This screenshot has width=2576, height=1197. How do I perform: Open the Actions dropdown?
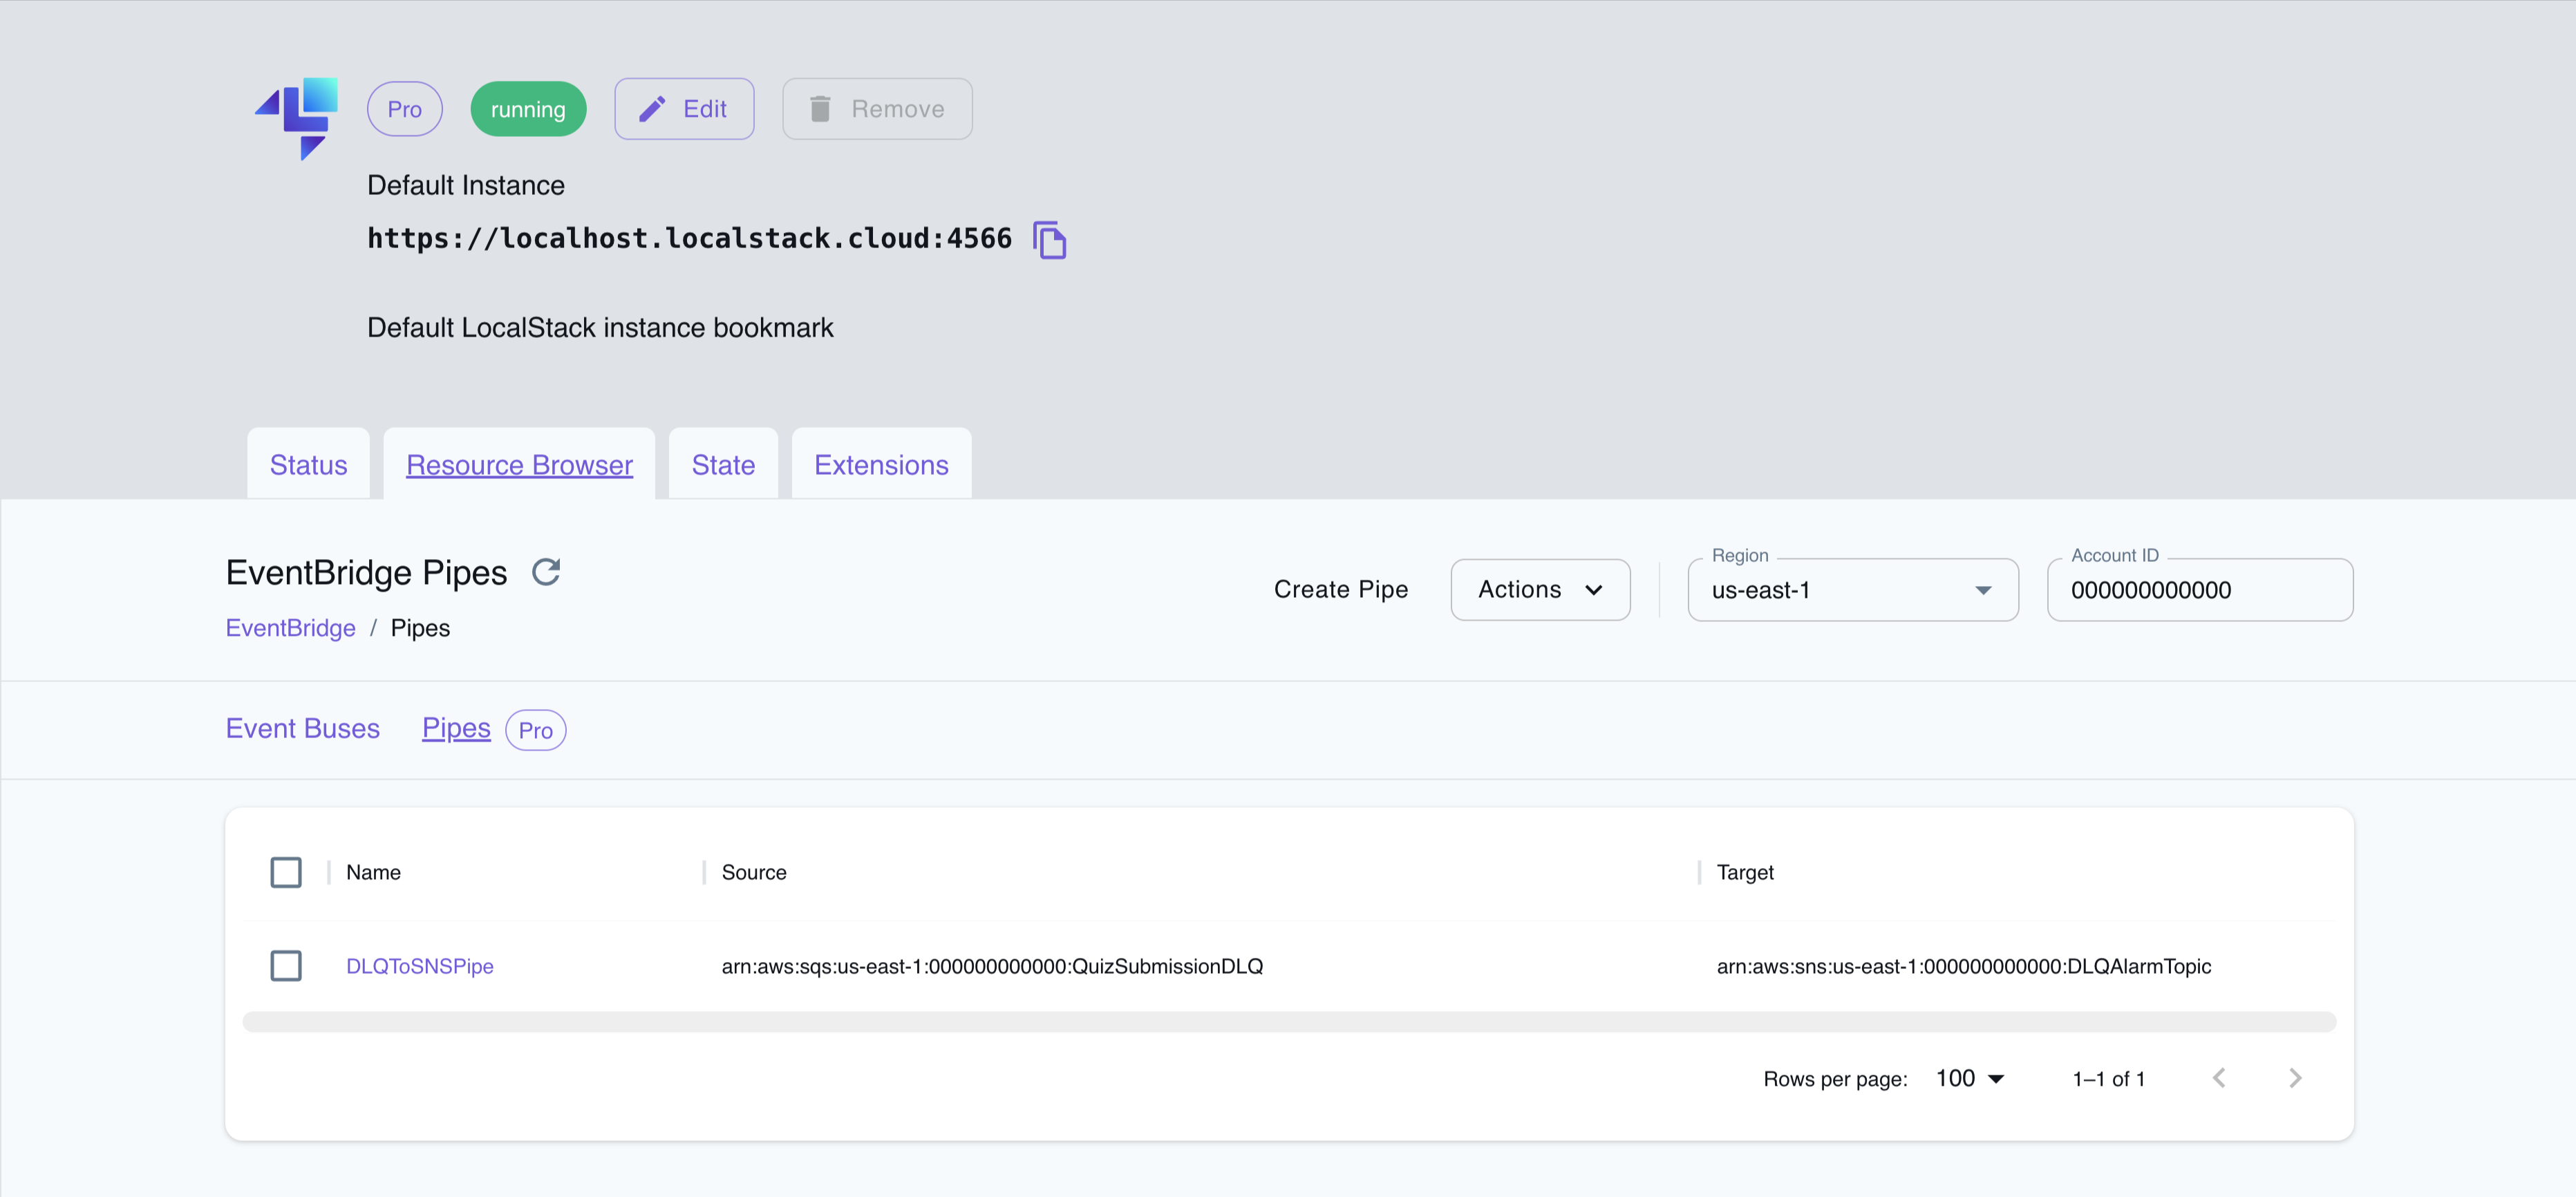click(1539, 589)
